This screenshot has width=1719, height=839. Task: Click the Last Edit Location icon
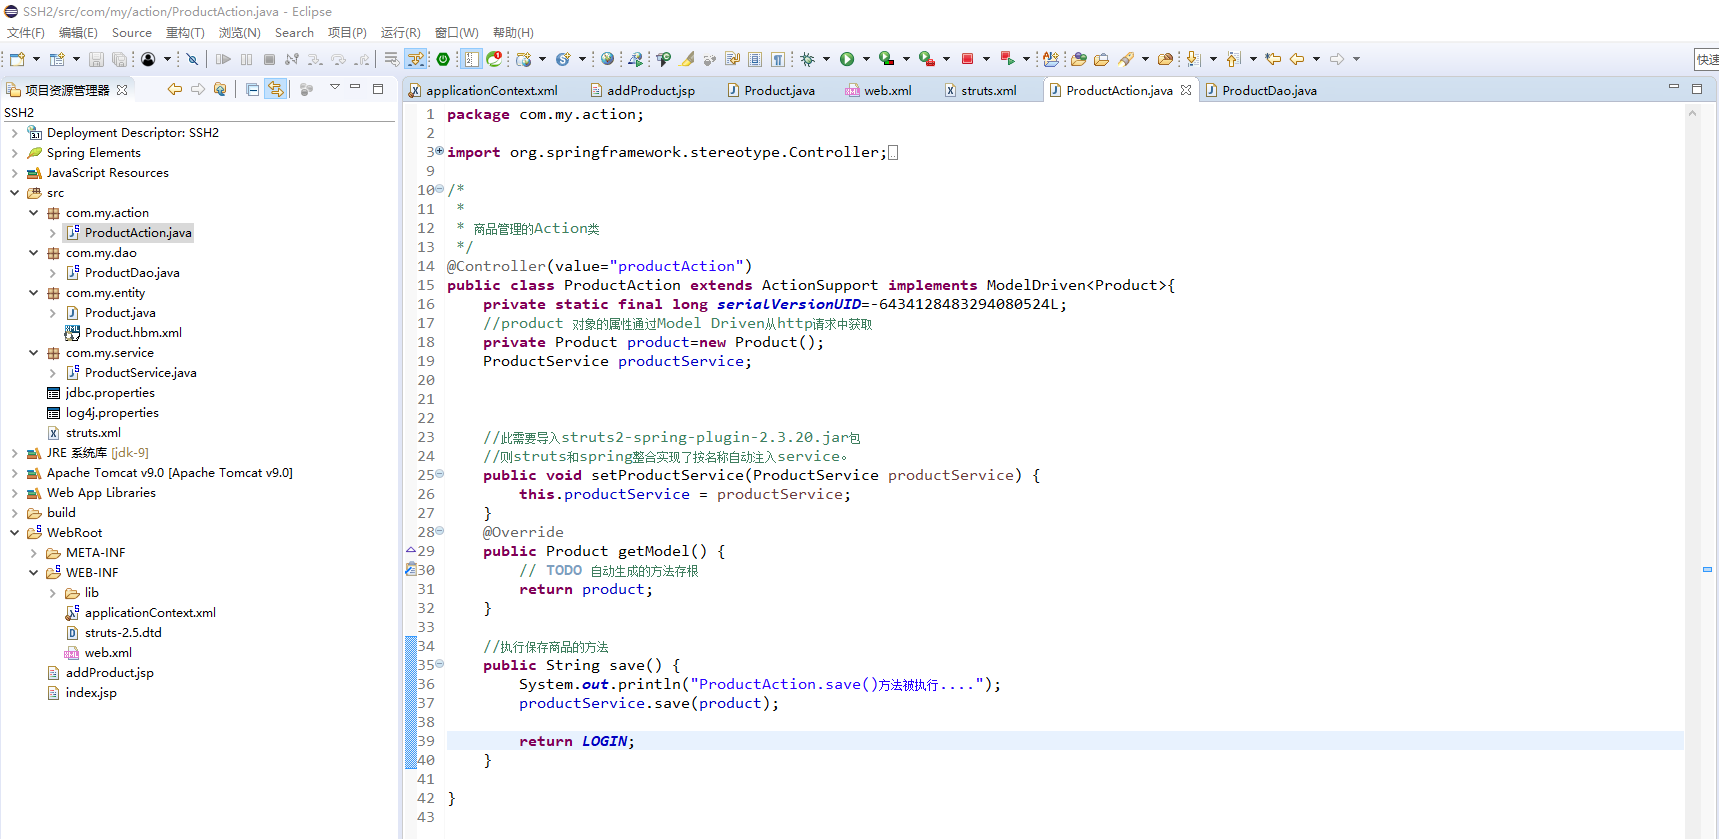tap(1273, 59)
